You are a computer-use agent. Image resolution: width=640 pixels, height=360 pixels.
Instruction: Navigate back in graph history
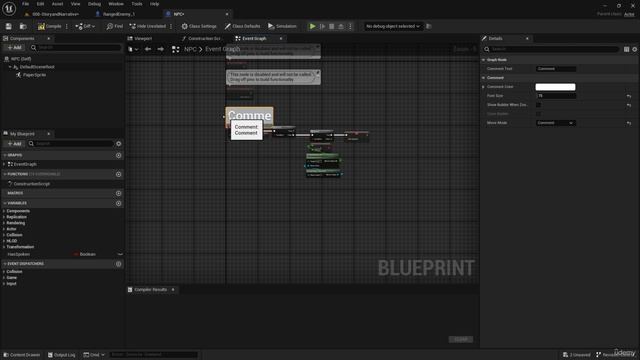pos(148,49)
